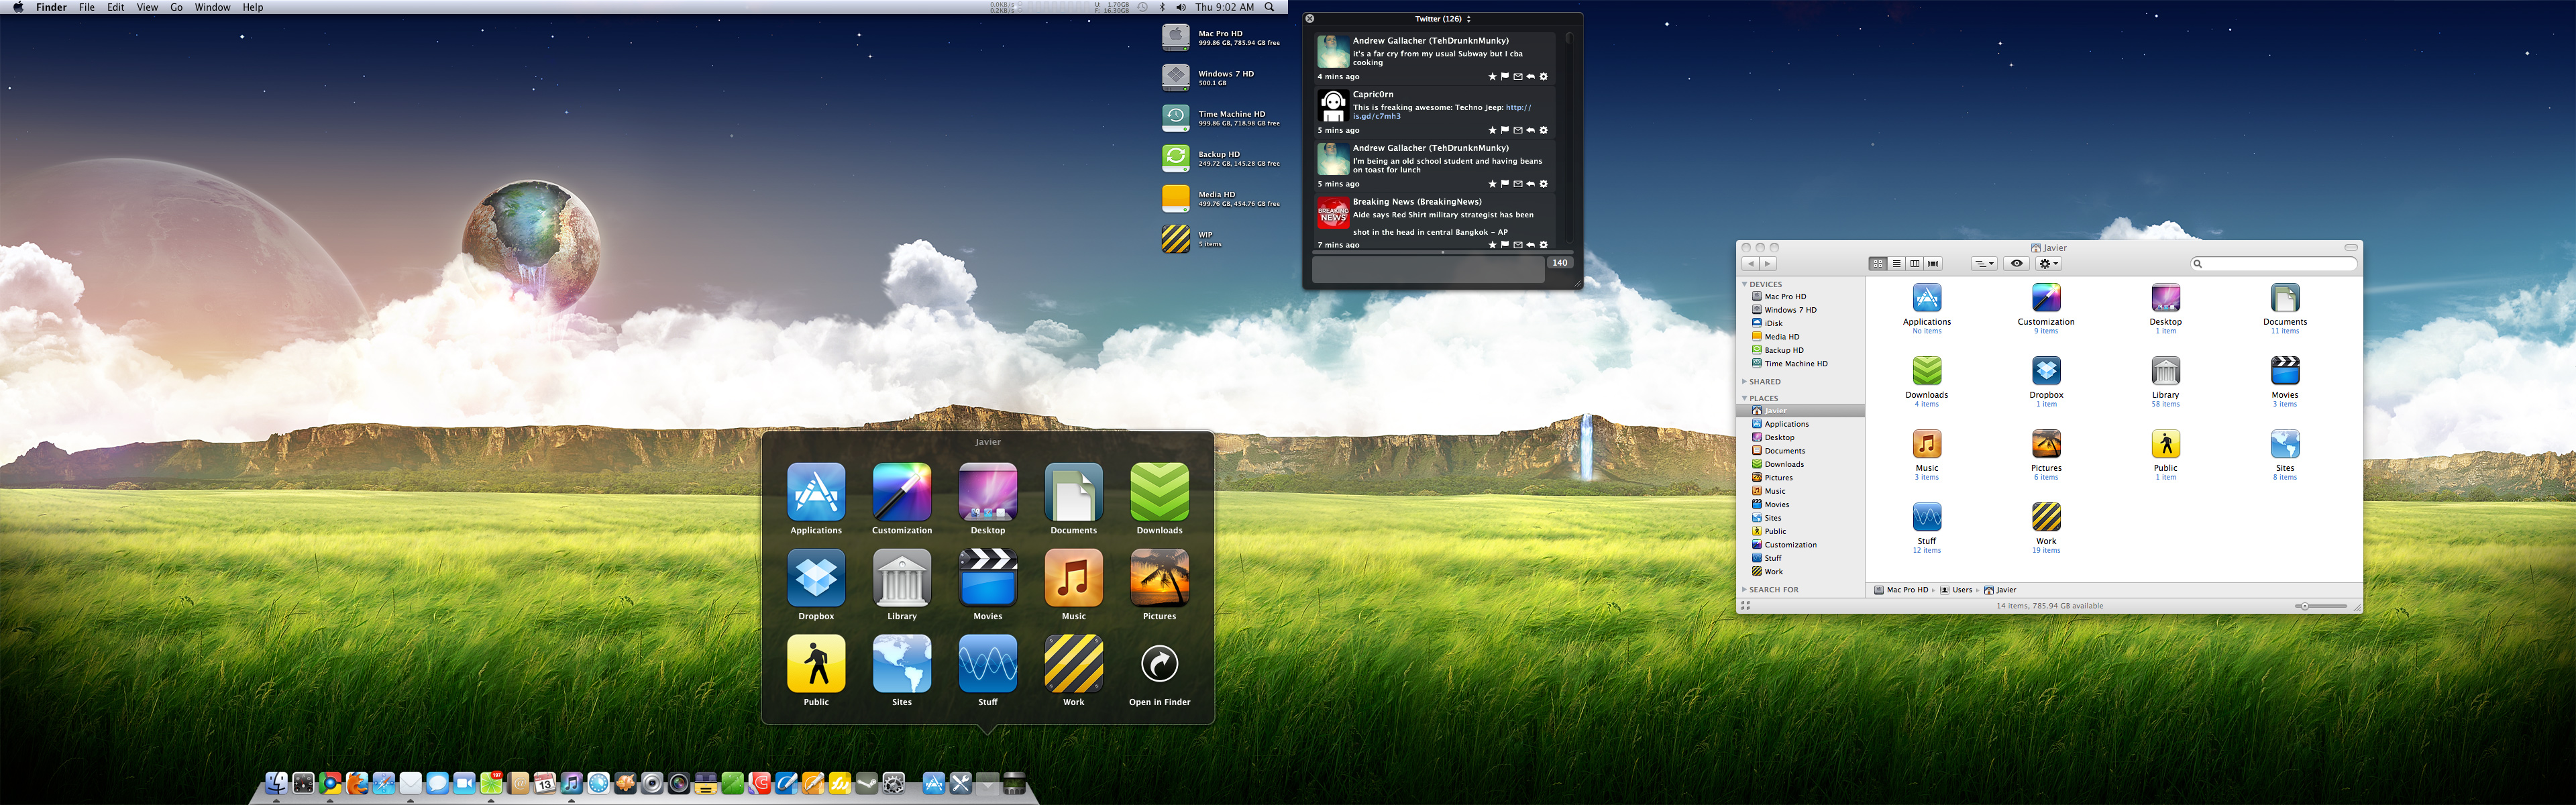Open Sites folder in the Javier stack popup
The width and height of the screenshot is (2576, 805).
pyautogui.click(x=901, y=663)
